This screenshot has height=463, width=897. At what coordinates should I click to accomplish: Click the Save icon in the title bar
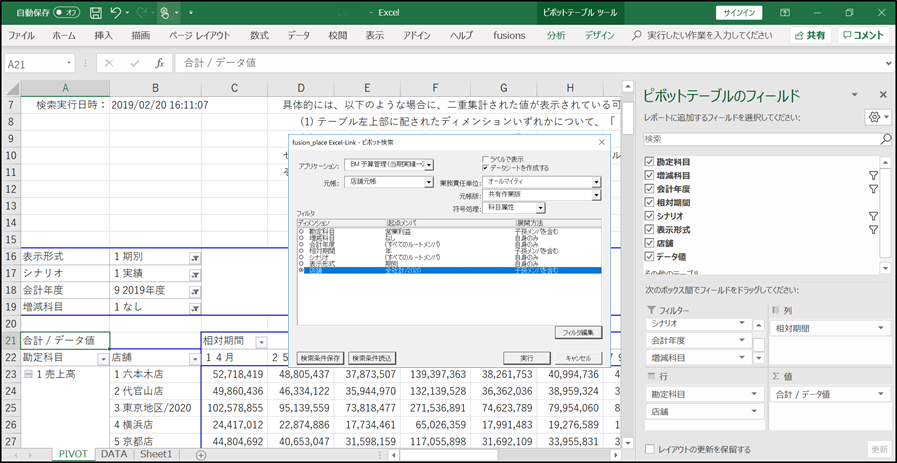[96, 13]
